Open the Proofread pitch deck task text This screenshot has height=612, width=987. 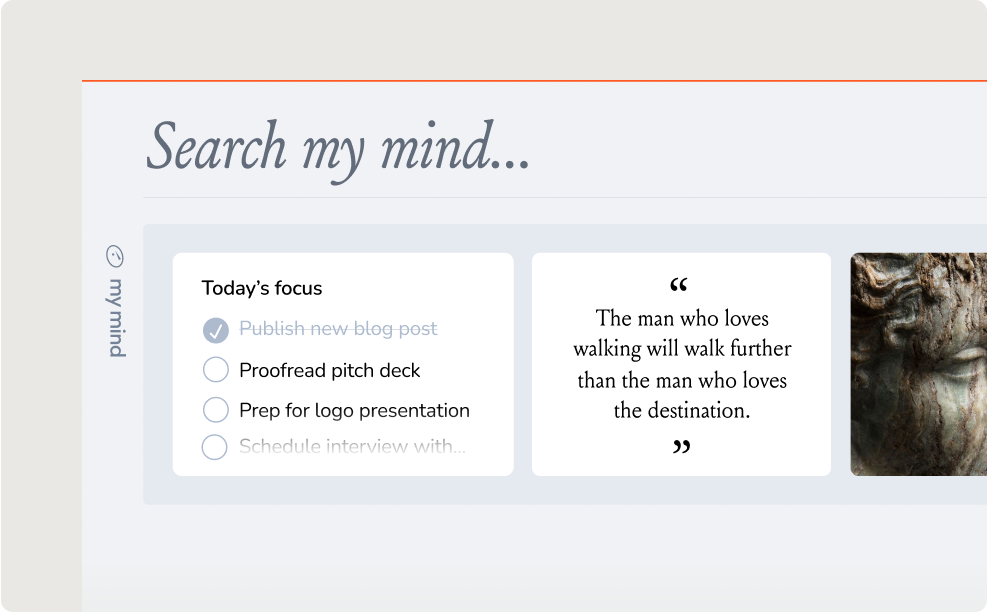click(x=329, y=370)
